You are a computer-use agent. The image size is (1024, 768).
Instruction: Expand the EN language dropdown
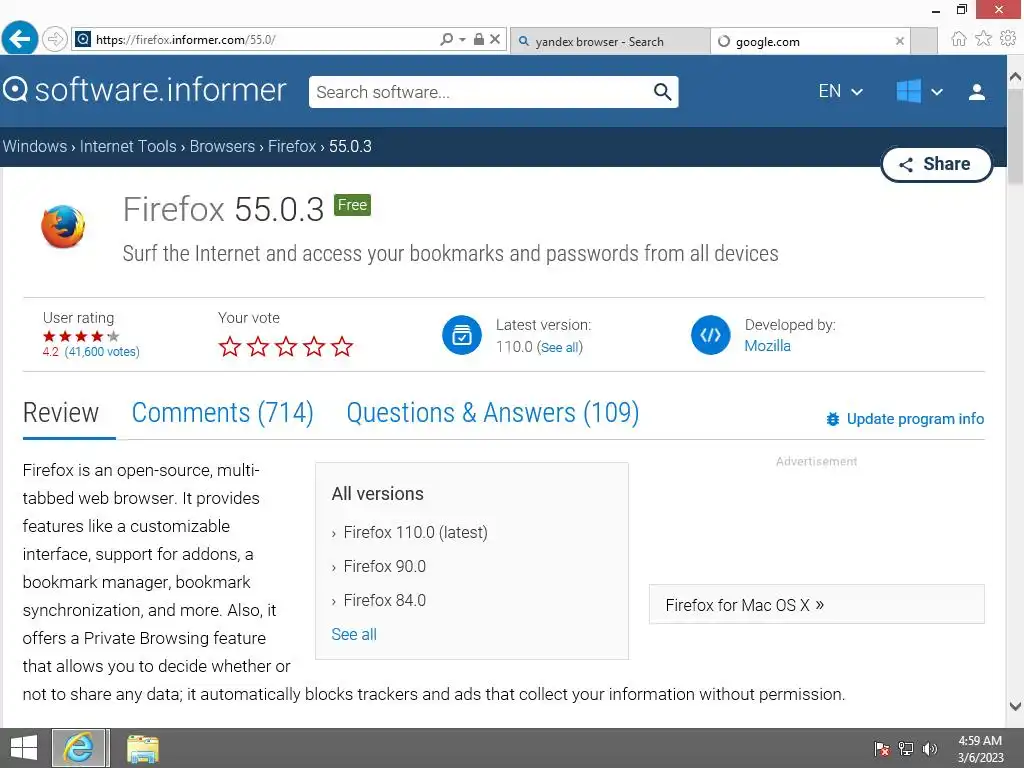tap(840, 91)
